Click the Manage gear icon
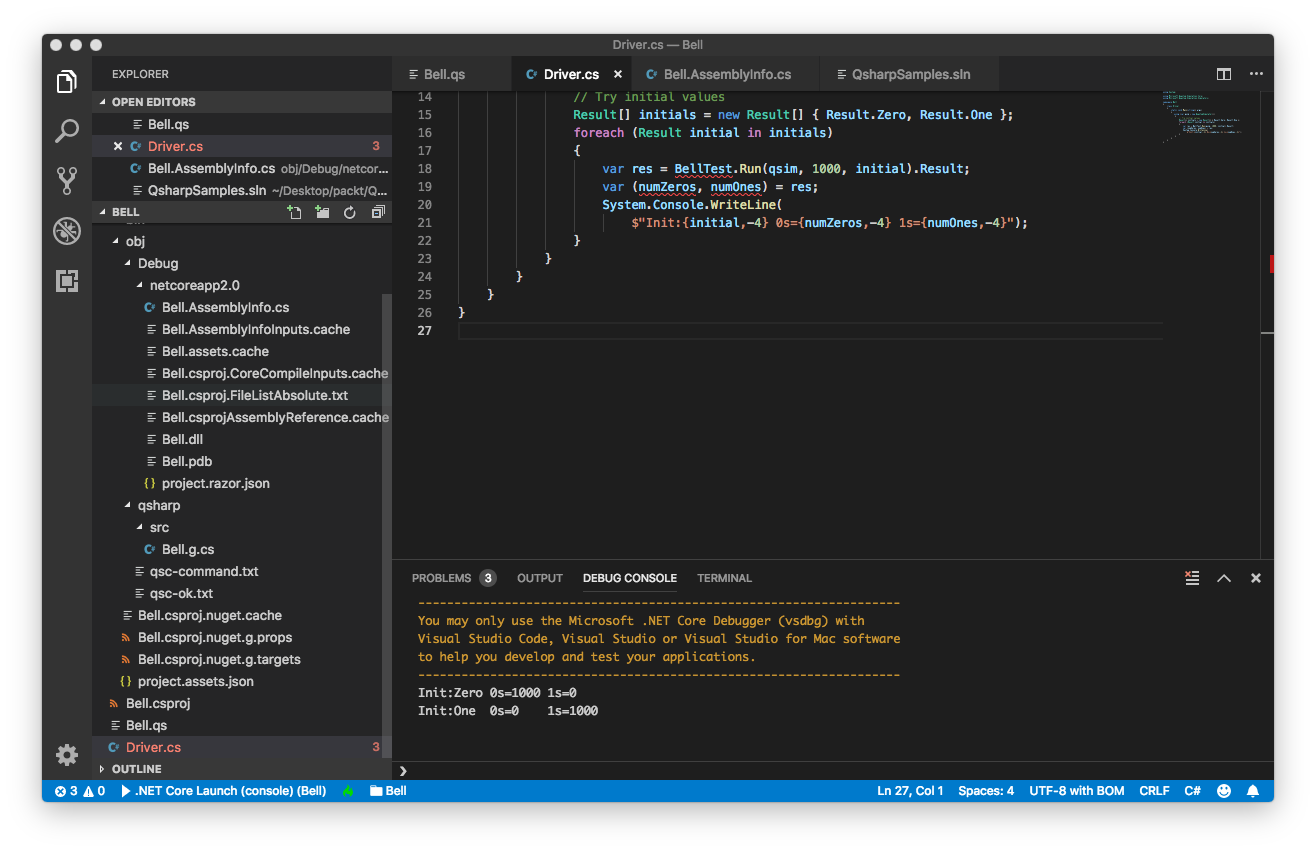The width and height of the screenshot is (1316, 852). [x=67, y=755]
